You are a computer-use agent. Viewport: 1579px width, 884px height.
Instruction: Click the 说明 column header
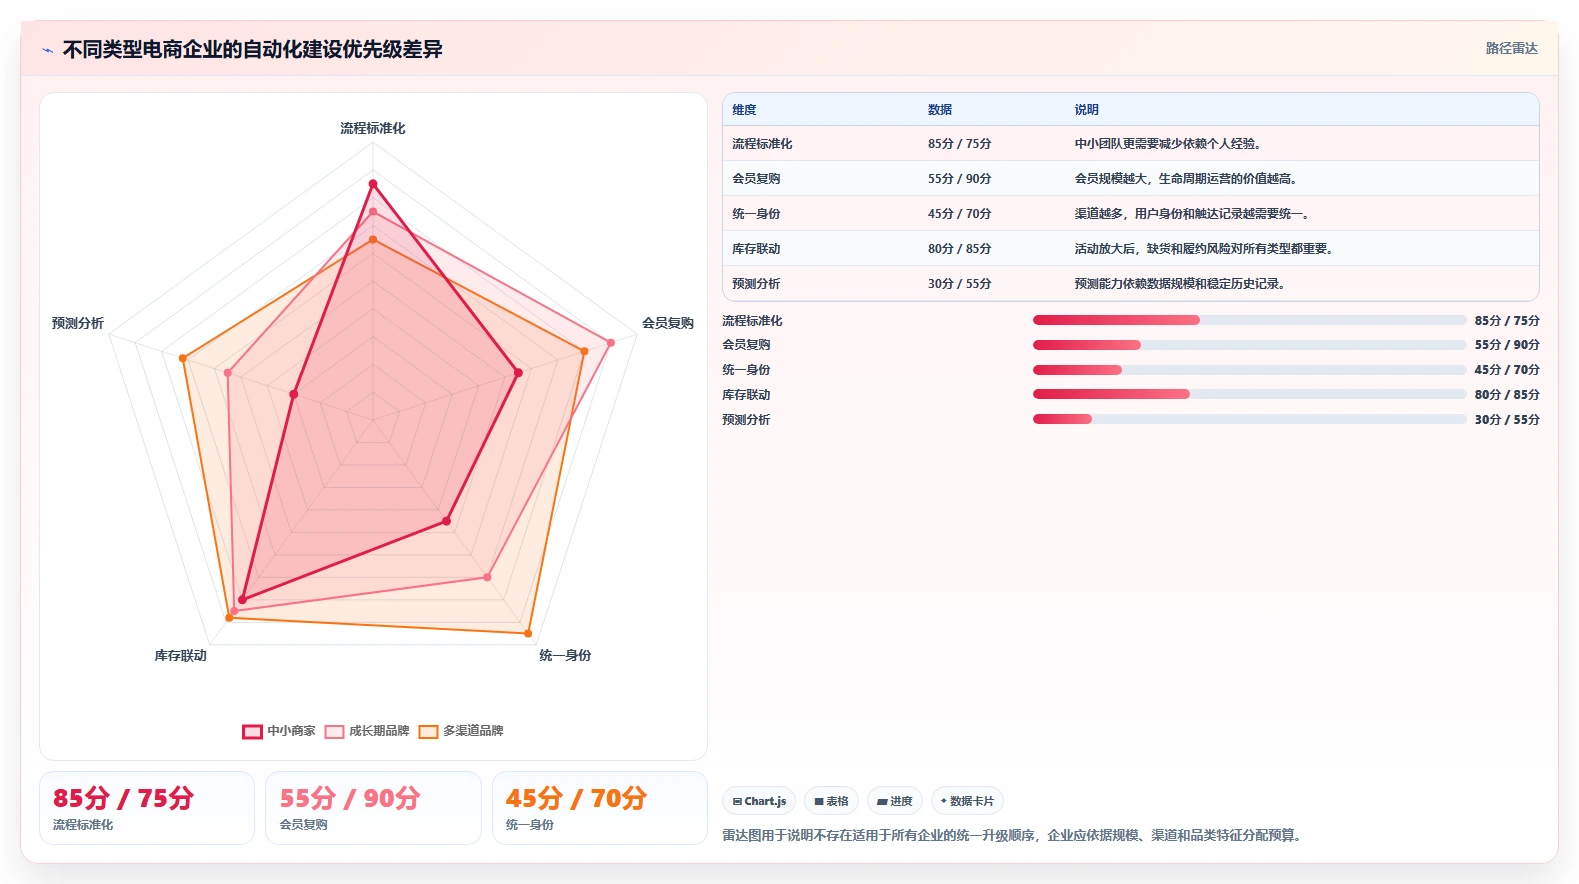pyautogui.click(x=1087, y=110)
